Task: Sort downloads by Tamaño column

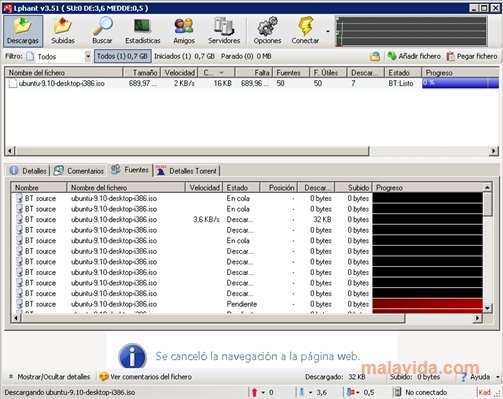Action: pyautogui.click(x=142, y=72)
